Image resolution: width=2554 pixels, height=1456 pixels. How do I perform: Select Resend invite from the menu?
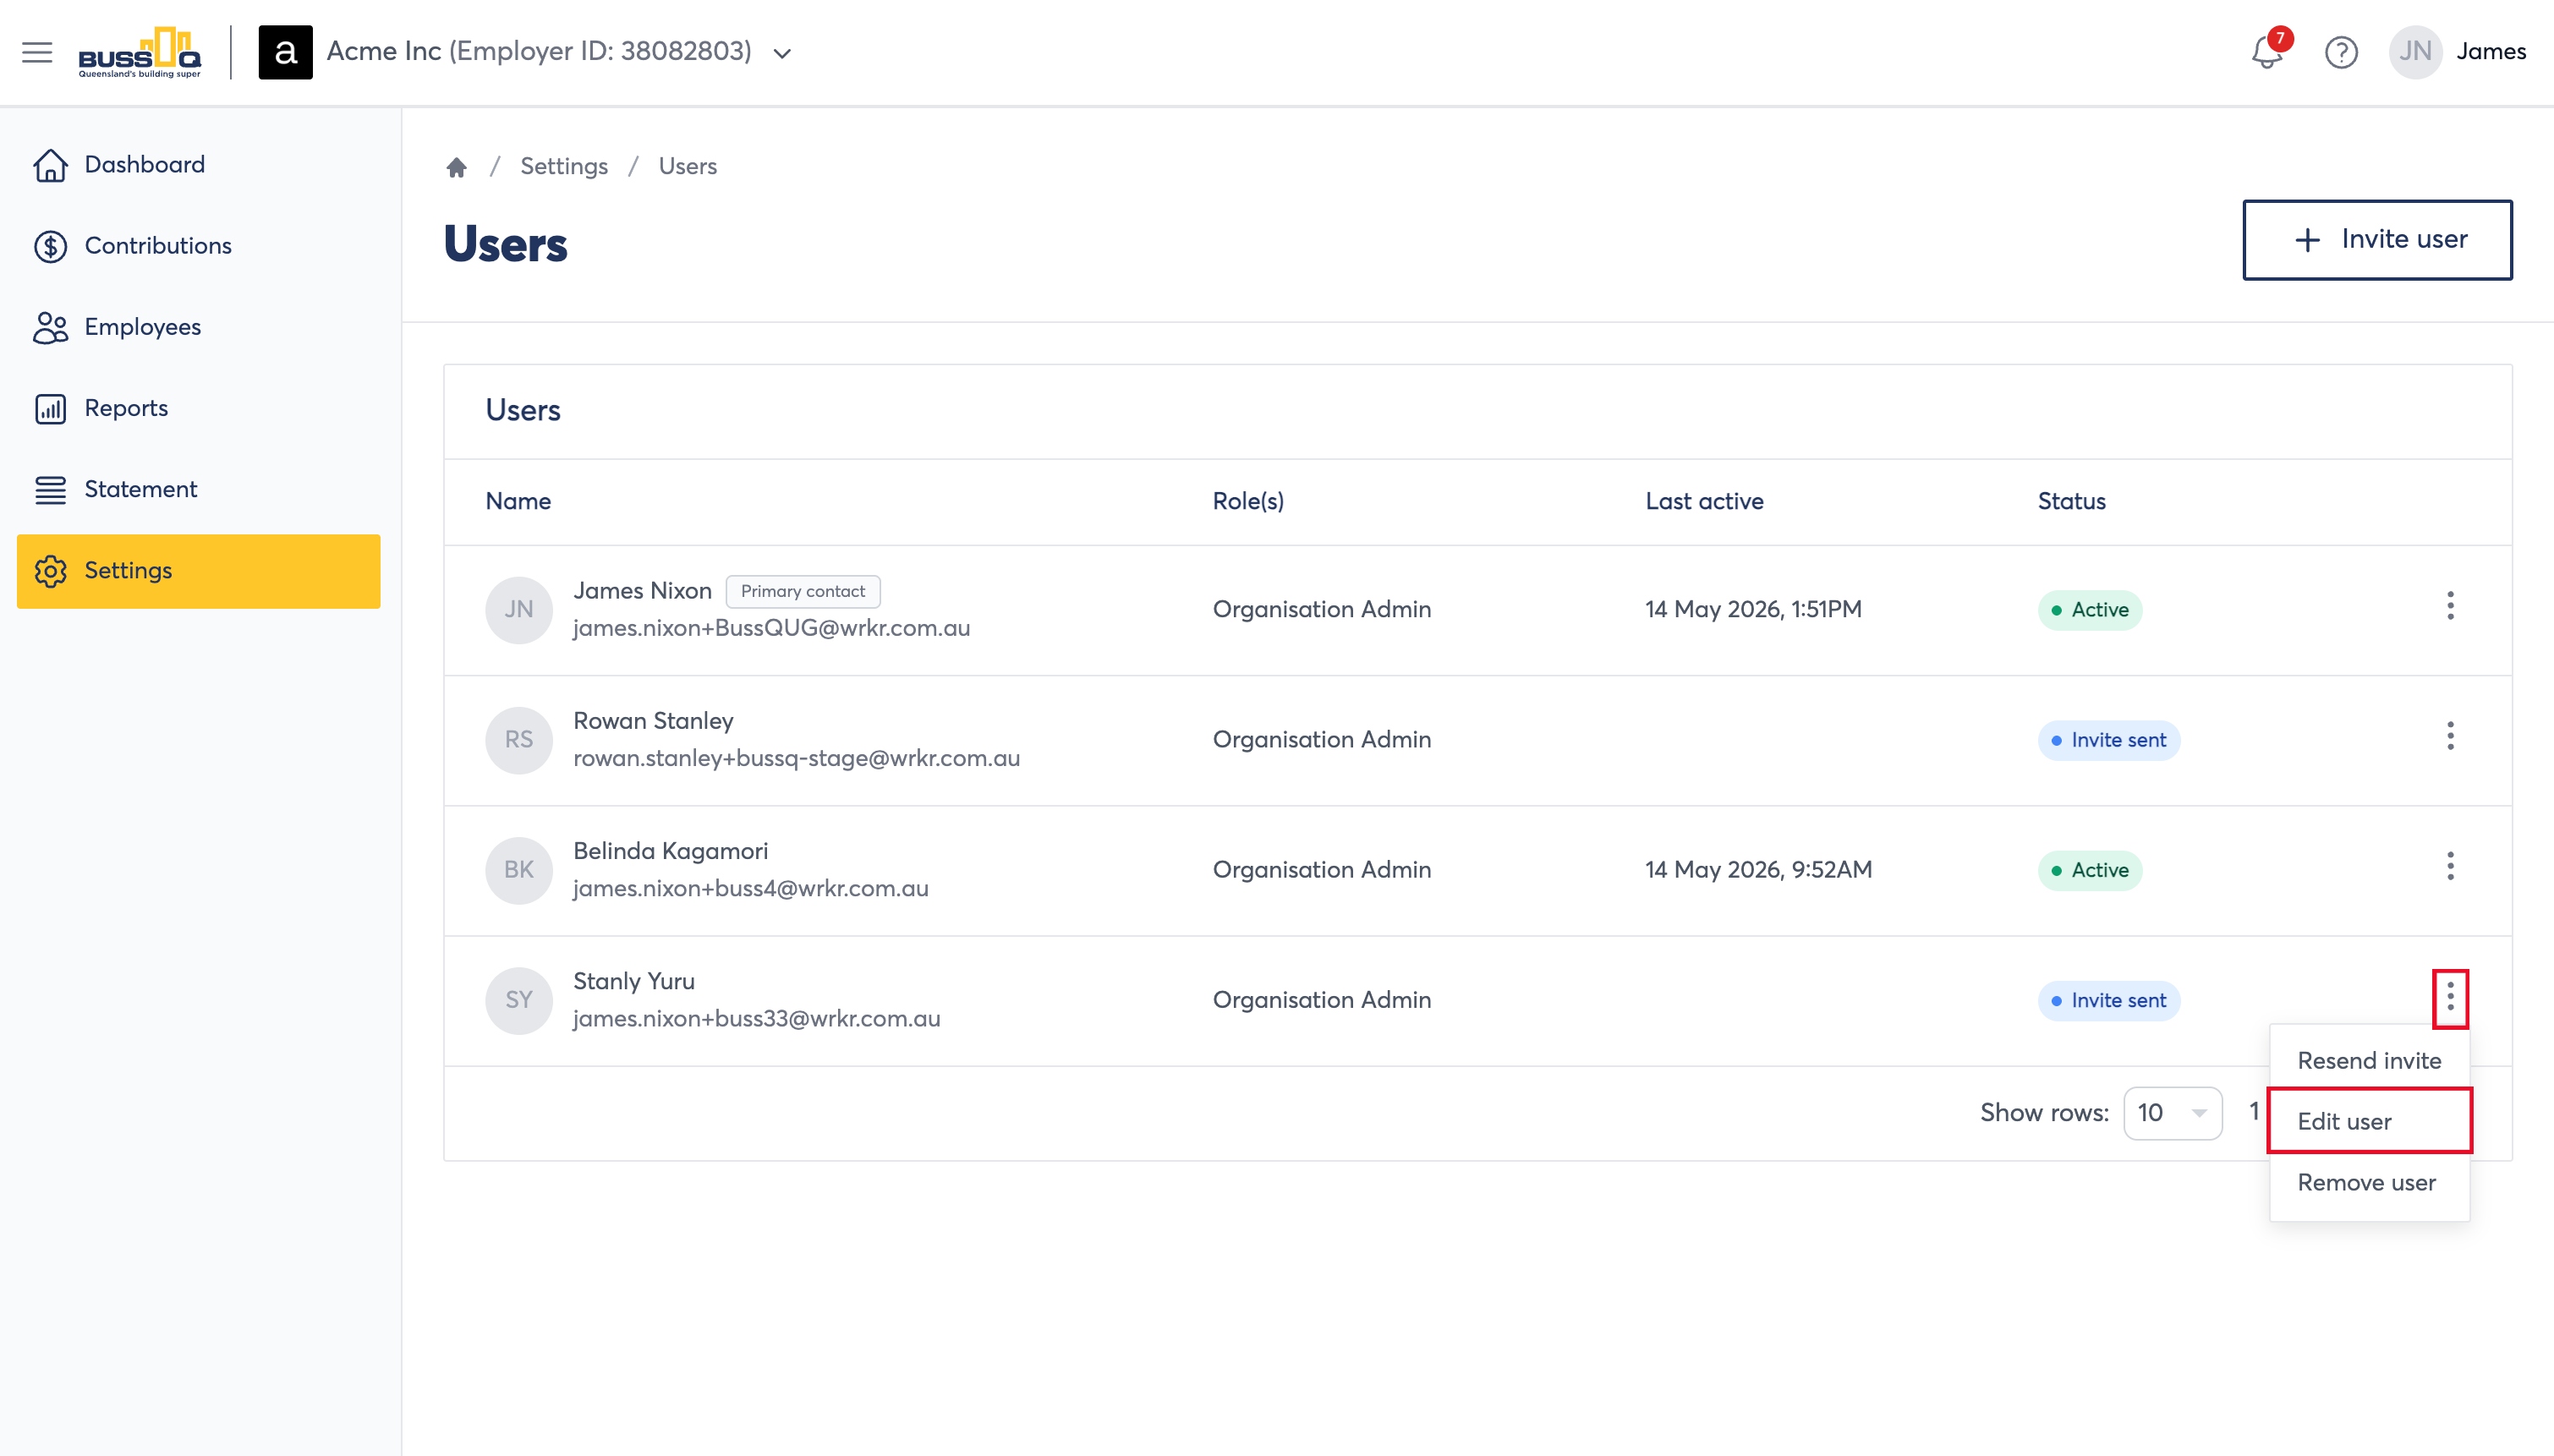coord(2369,1060)
